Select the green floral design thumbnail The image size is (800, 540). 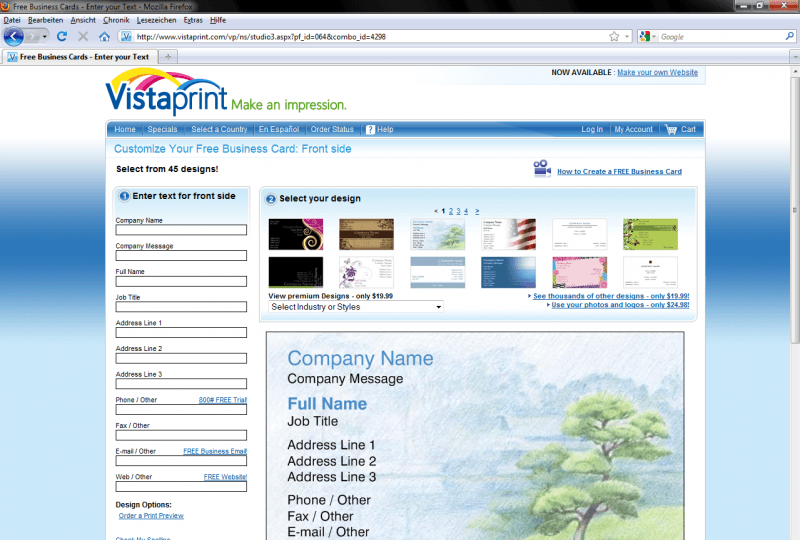651,234
